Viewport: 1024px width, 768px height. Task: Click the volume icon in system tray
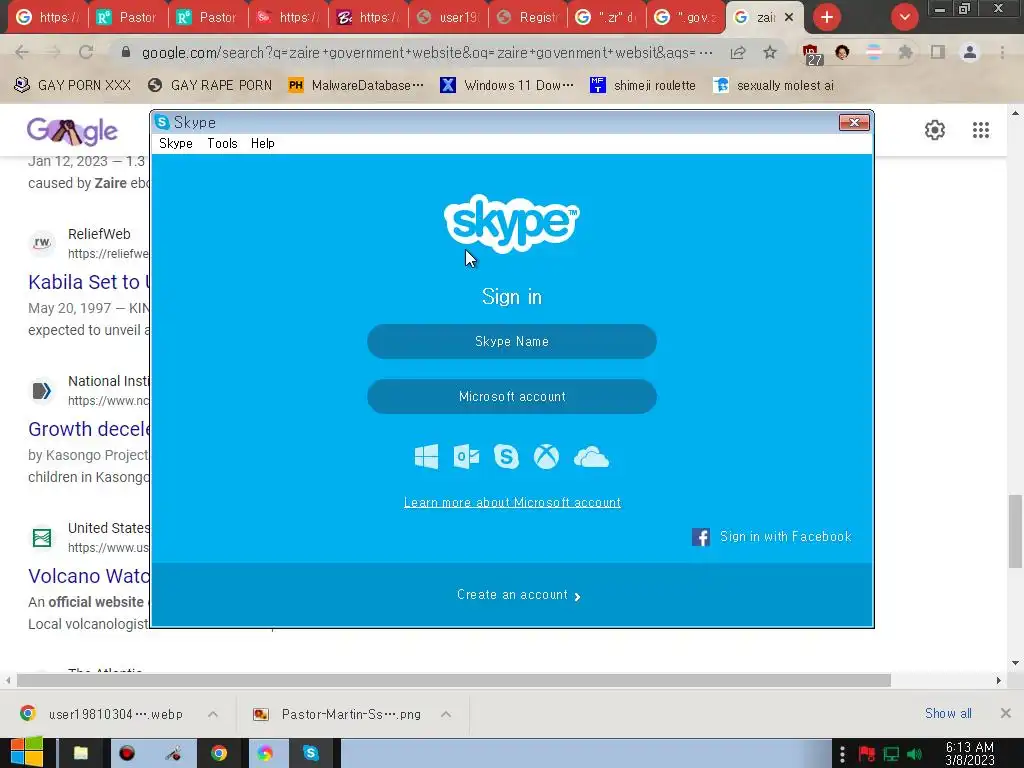coord(914,754)
